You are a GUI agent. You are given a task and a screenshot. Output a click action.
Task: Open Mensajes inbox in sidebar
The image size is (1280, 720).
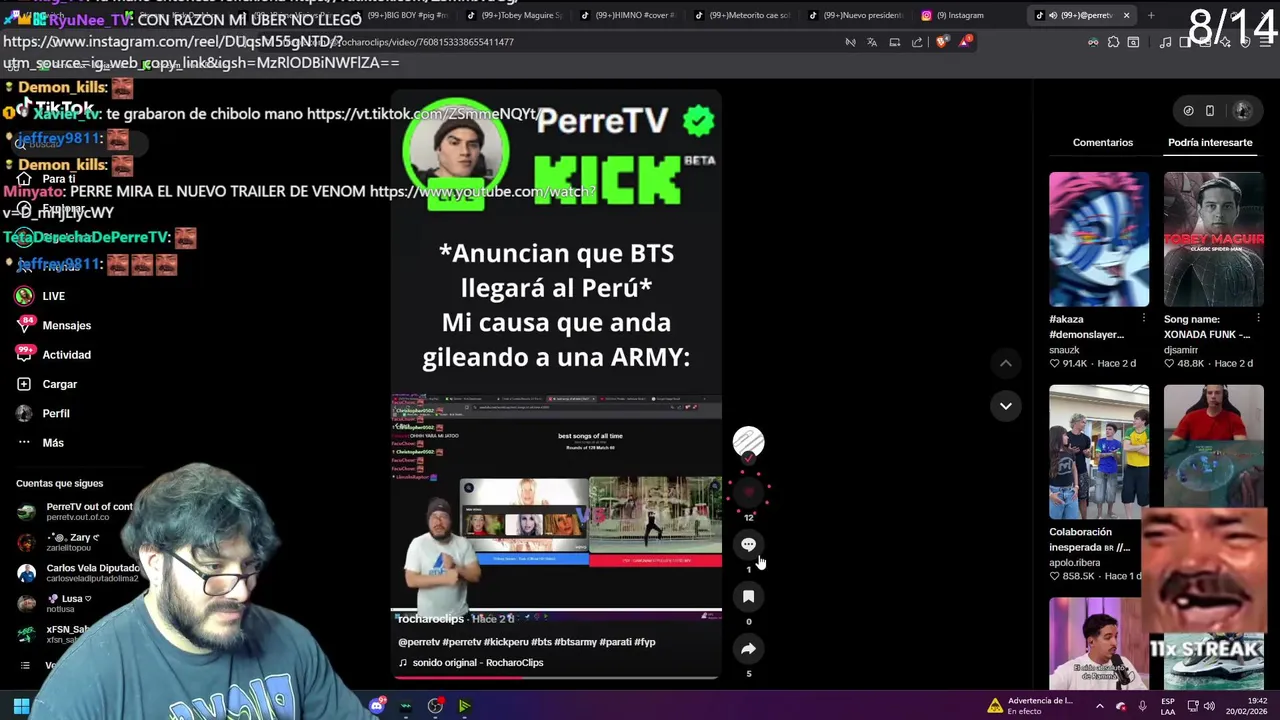[x=53, y=325]
